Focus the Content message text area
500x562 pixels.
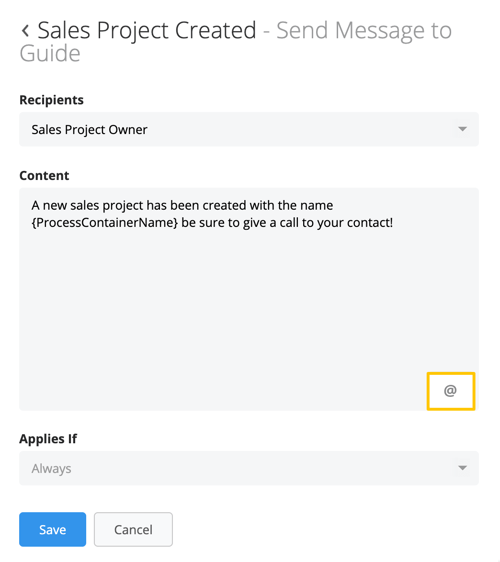(249, 299)
